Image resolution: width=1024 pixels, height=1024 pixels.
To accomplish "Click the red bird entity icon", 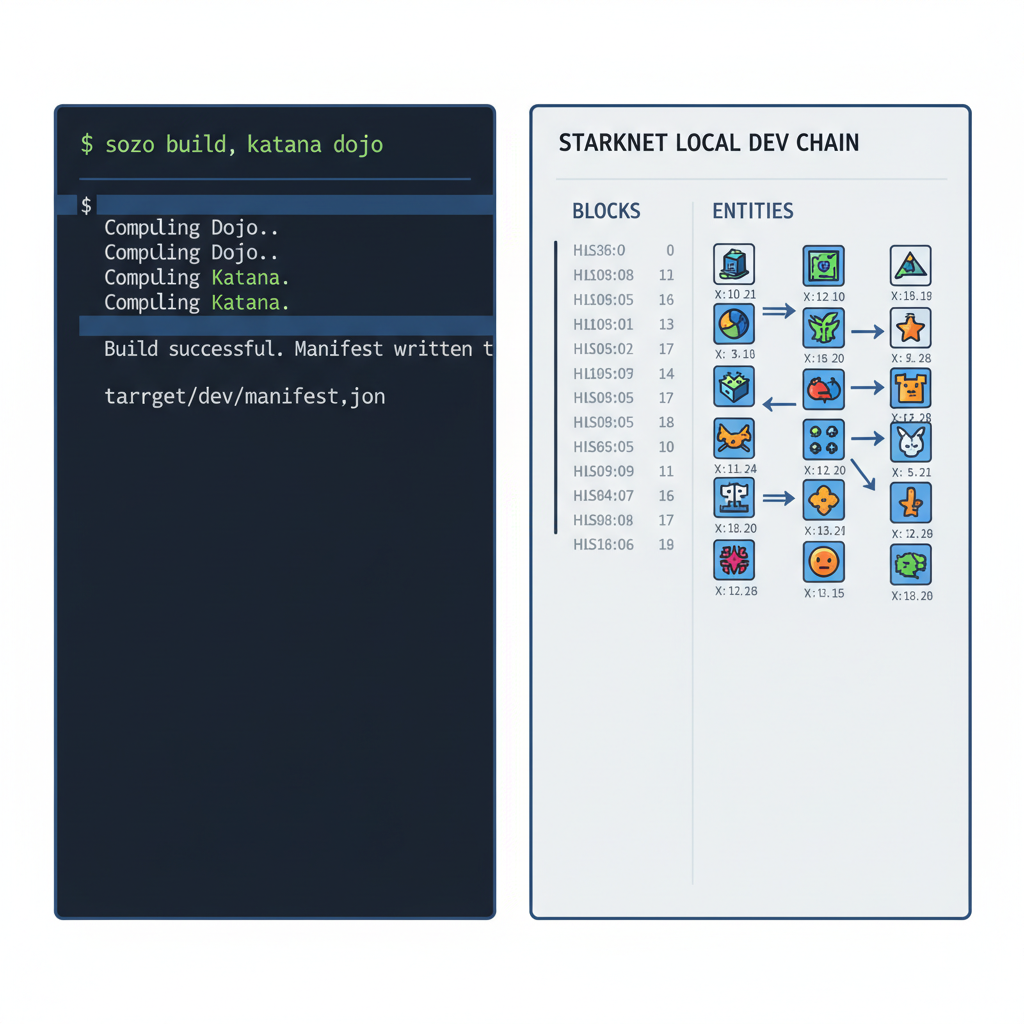I will [823, 388].
